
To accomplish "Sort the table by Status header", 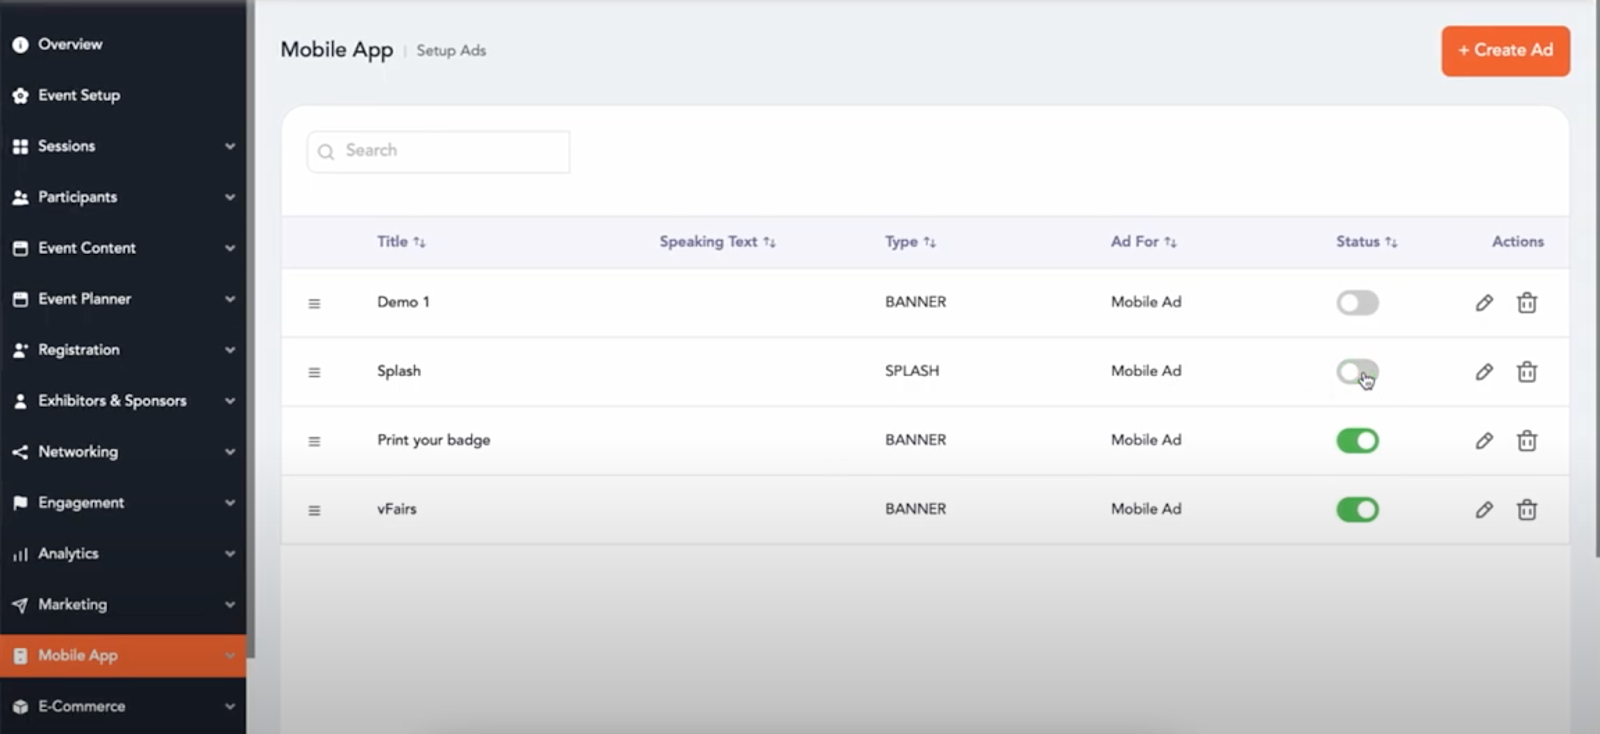I will tap(1366, 242).
